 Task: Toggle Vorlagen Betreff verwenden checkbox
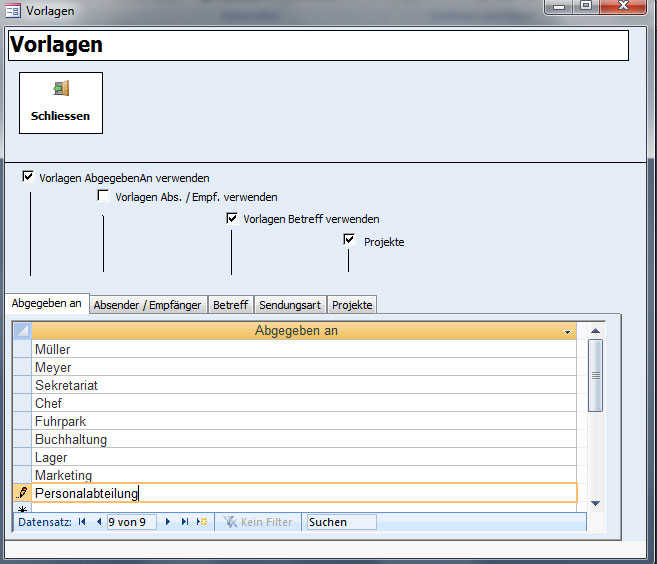(x=232, y=218)
